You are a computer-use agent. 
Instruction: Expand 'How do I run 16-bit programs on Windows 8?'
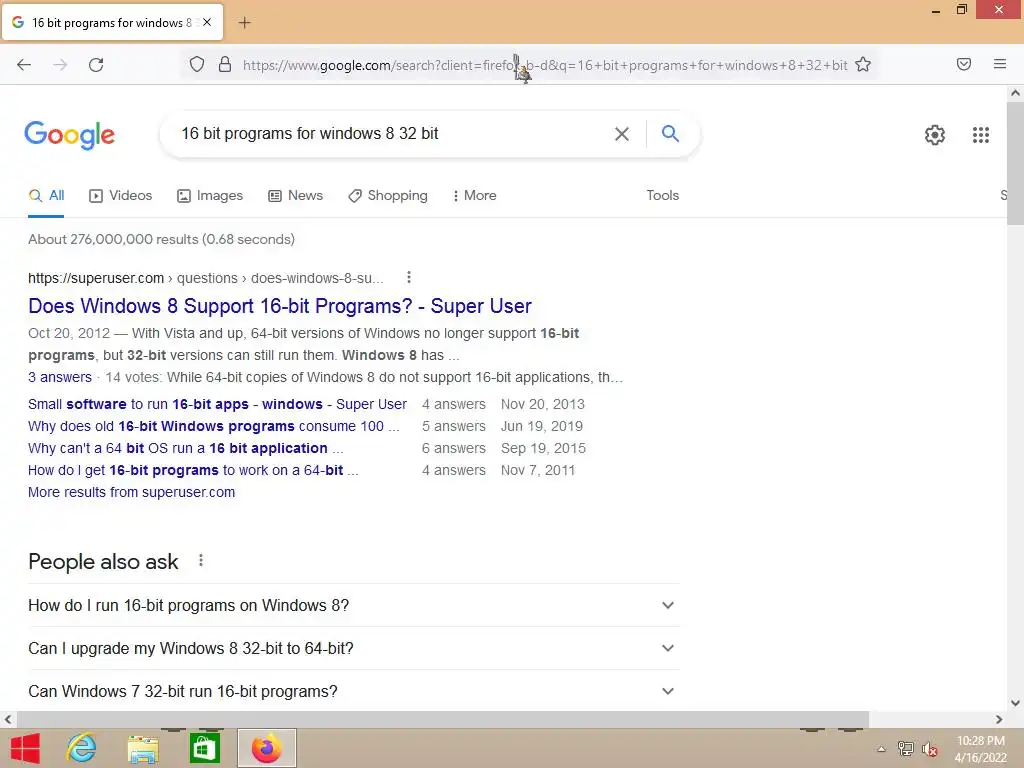coord(353,605)
